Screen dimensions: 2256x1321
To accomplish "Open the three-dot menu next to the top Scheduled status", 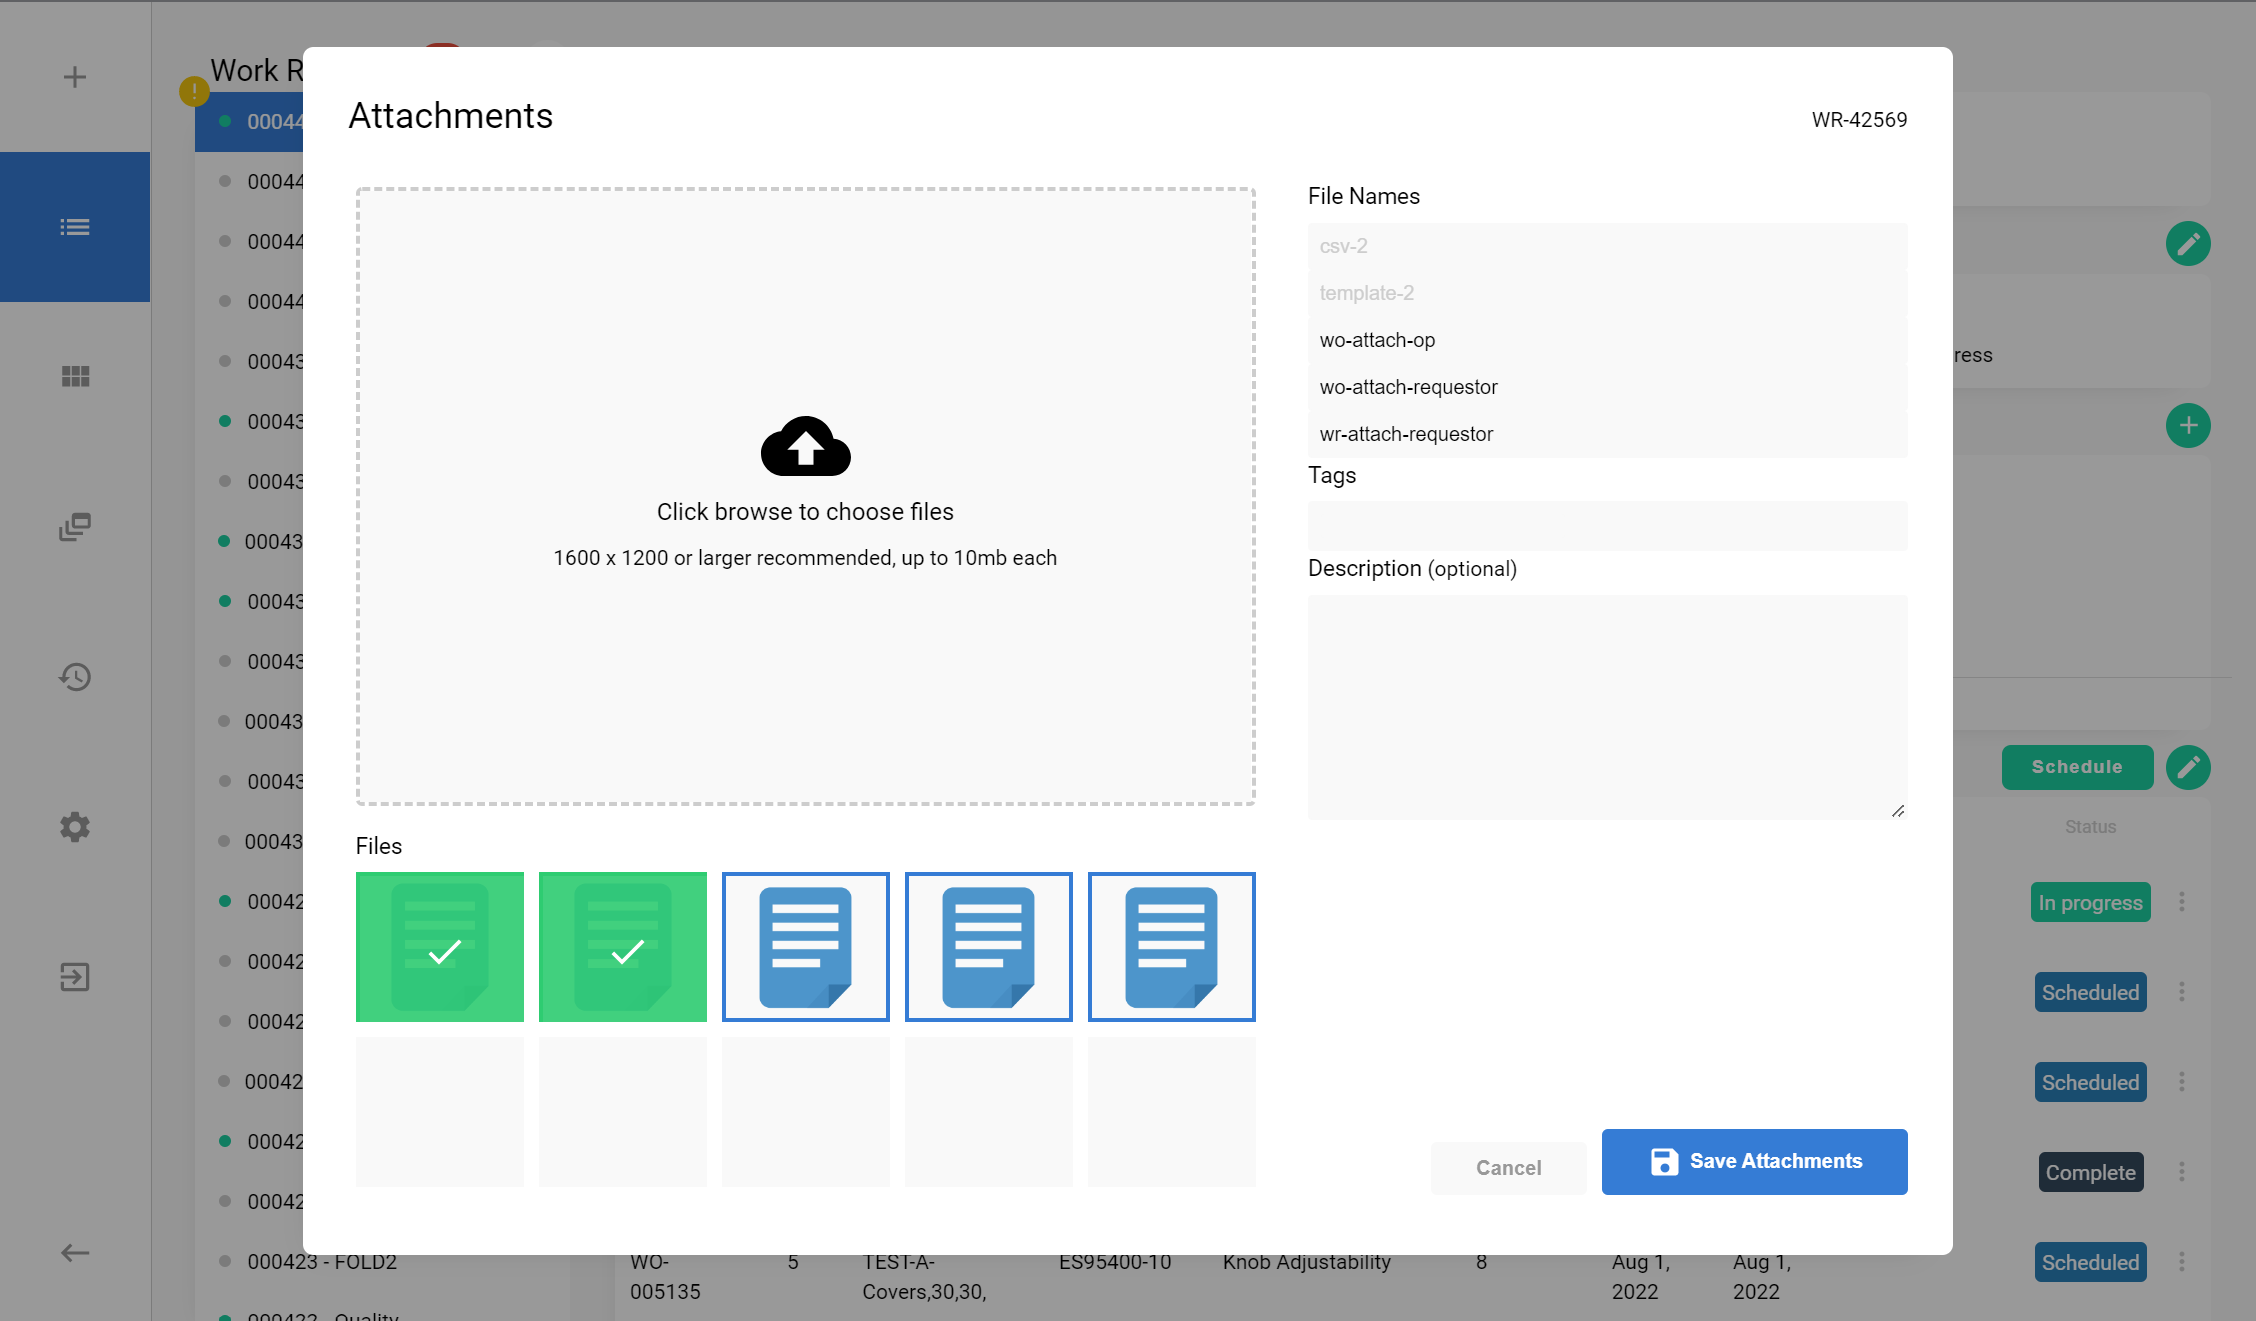I will [x=2183, y=991].
